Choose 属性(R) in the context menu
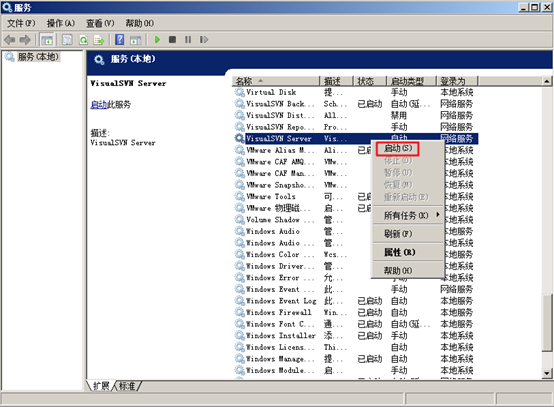This screenshot has width=554, height=407. click(x=408, y=252)
